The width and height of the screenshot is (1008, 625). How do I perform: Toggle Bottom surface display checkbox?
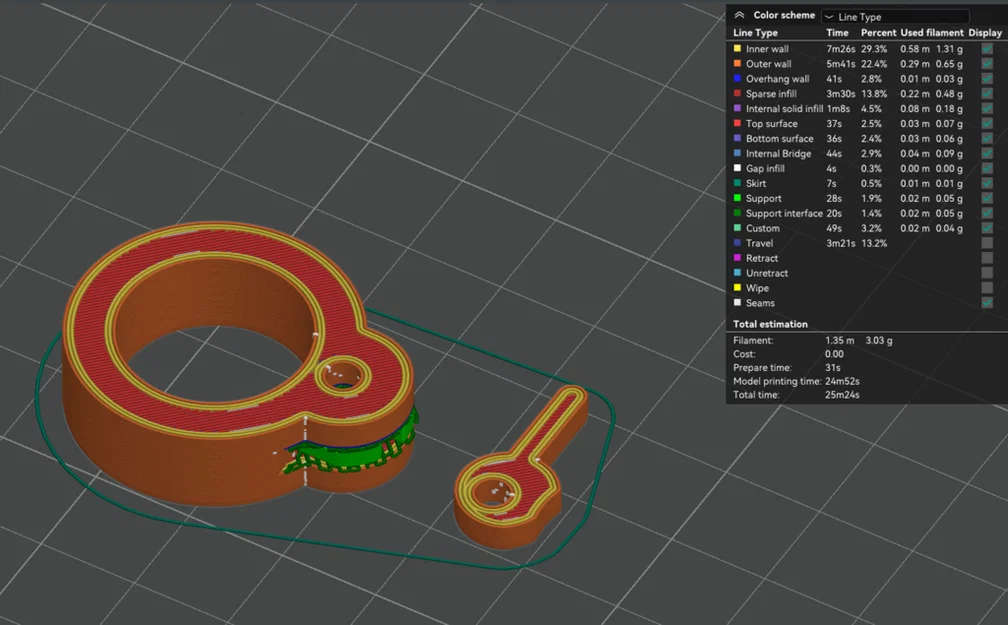point(987,138)
